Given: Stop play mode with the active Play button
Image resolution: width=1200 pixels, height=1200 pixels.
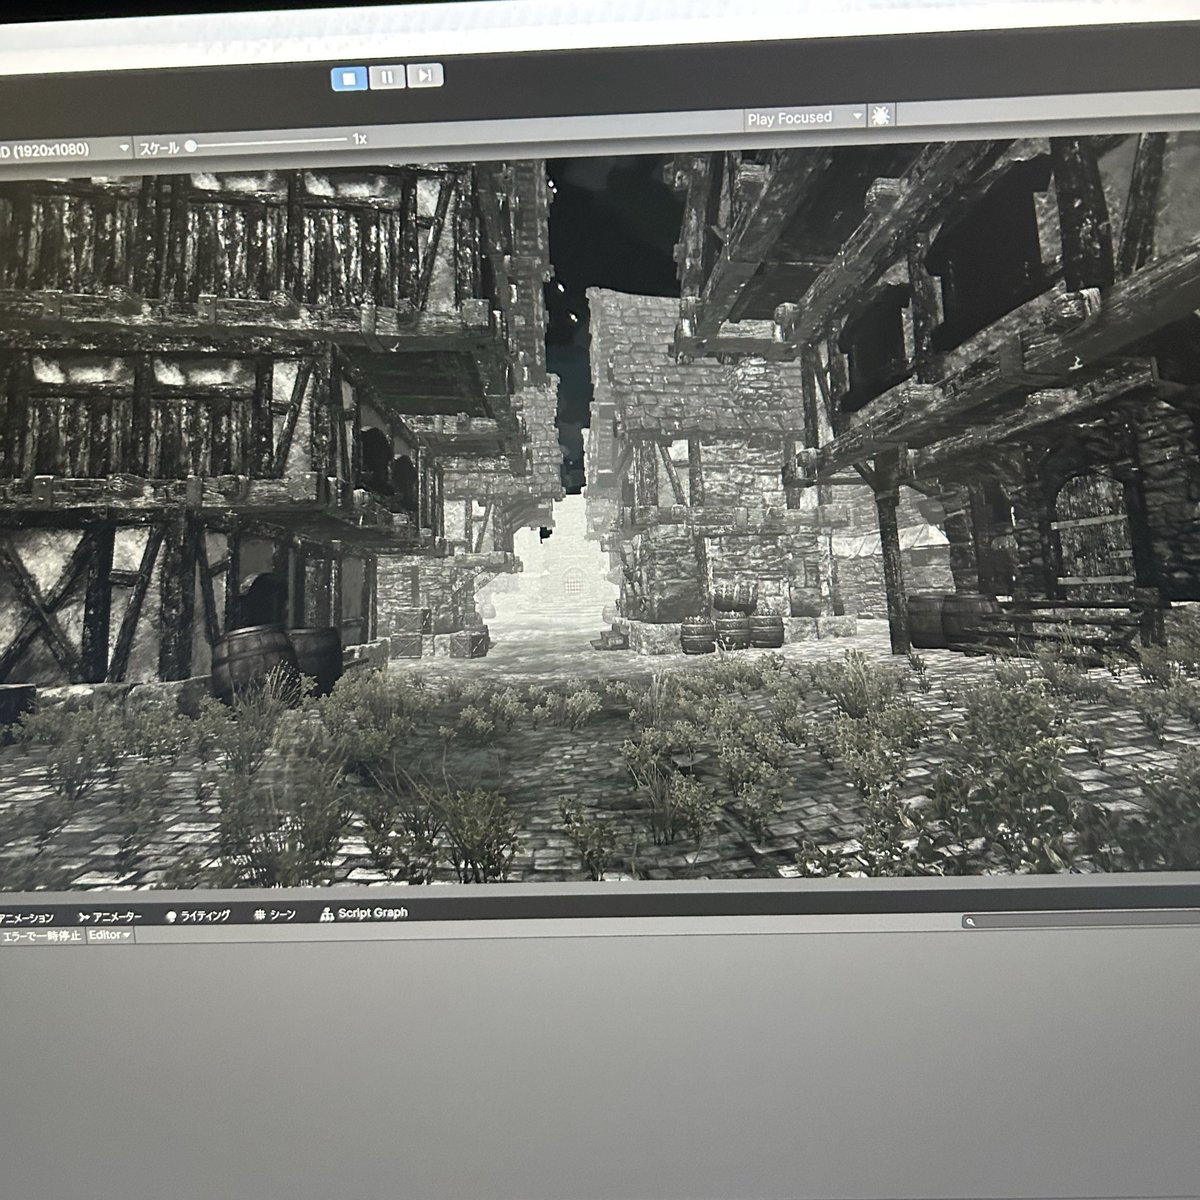Looking at the screenshot, I should click(x=350, y=77).
